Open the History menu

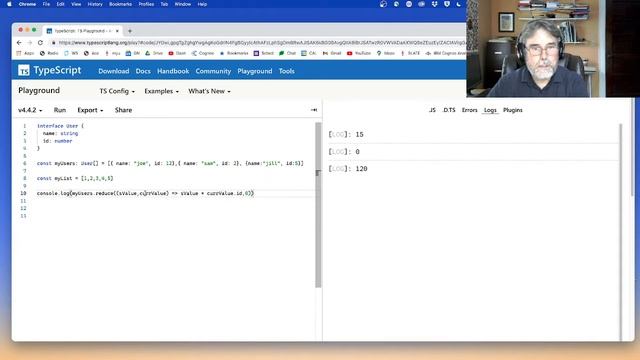coord(95,4)
